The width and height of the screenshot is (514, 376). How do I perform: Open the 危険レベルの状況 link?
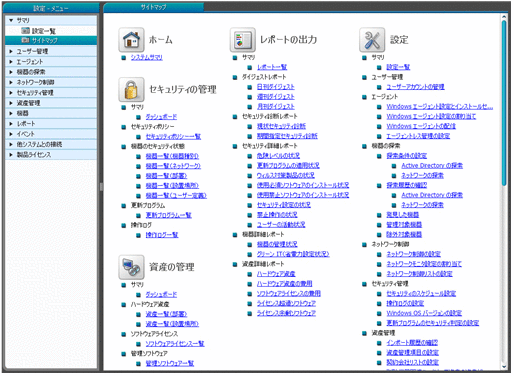pyautogui.click(x=278, y=156)
